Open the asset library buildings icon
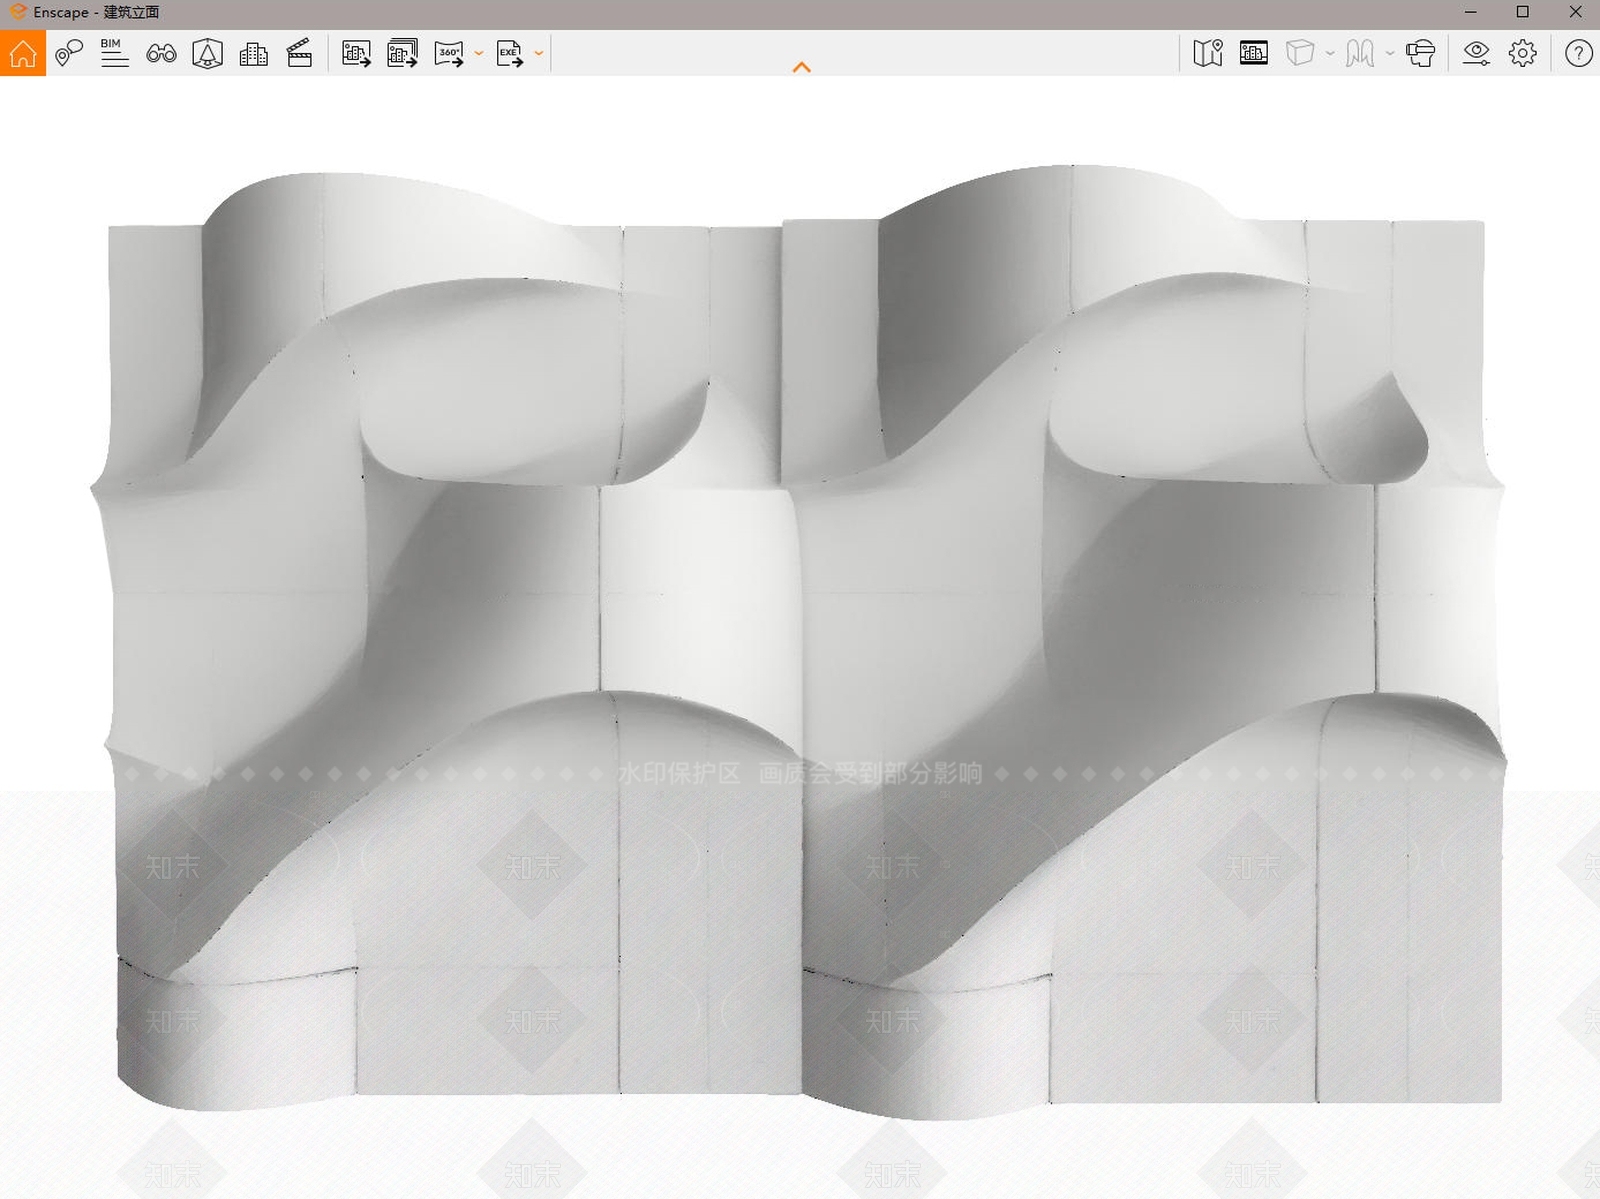 pos(254,53)
